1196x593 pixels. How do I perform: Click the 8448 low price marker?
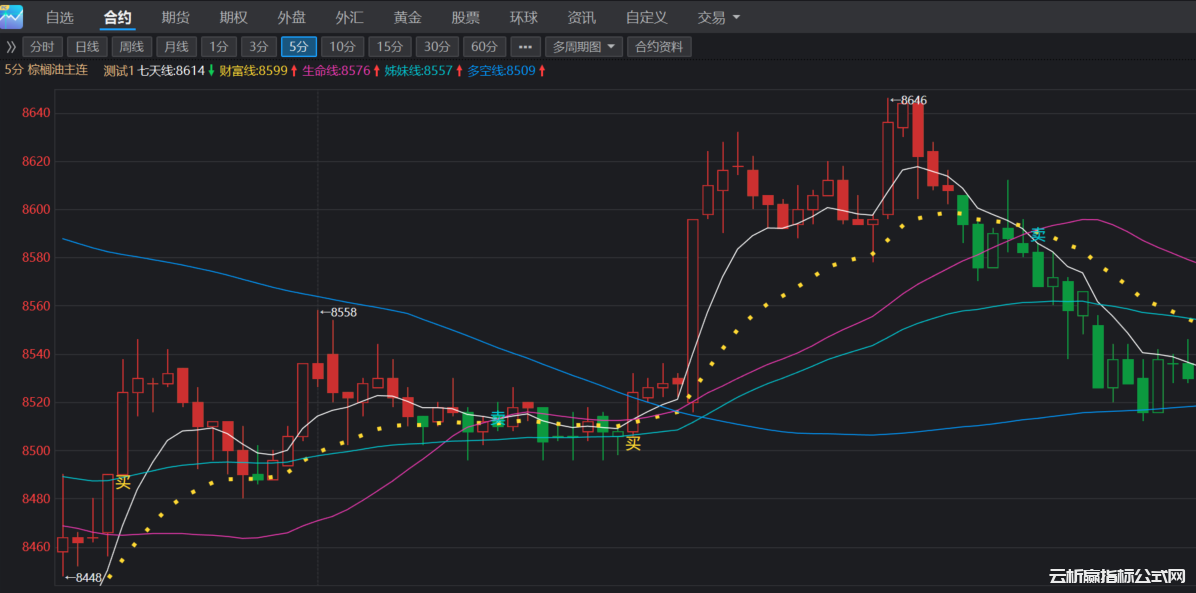(83, 578)
